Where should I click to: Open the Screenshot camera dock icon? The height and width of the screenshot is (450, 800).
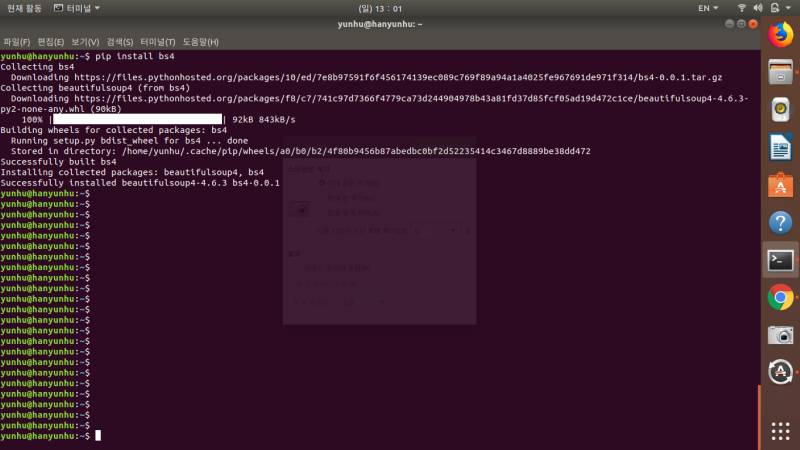(x=780, y=335)
